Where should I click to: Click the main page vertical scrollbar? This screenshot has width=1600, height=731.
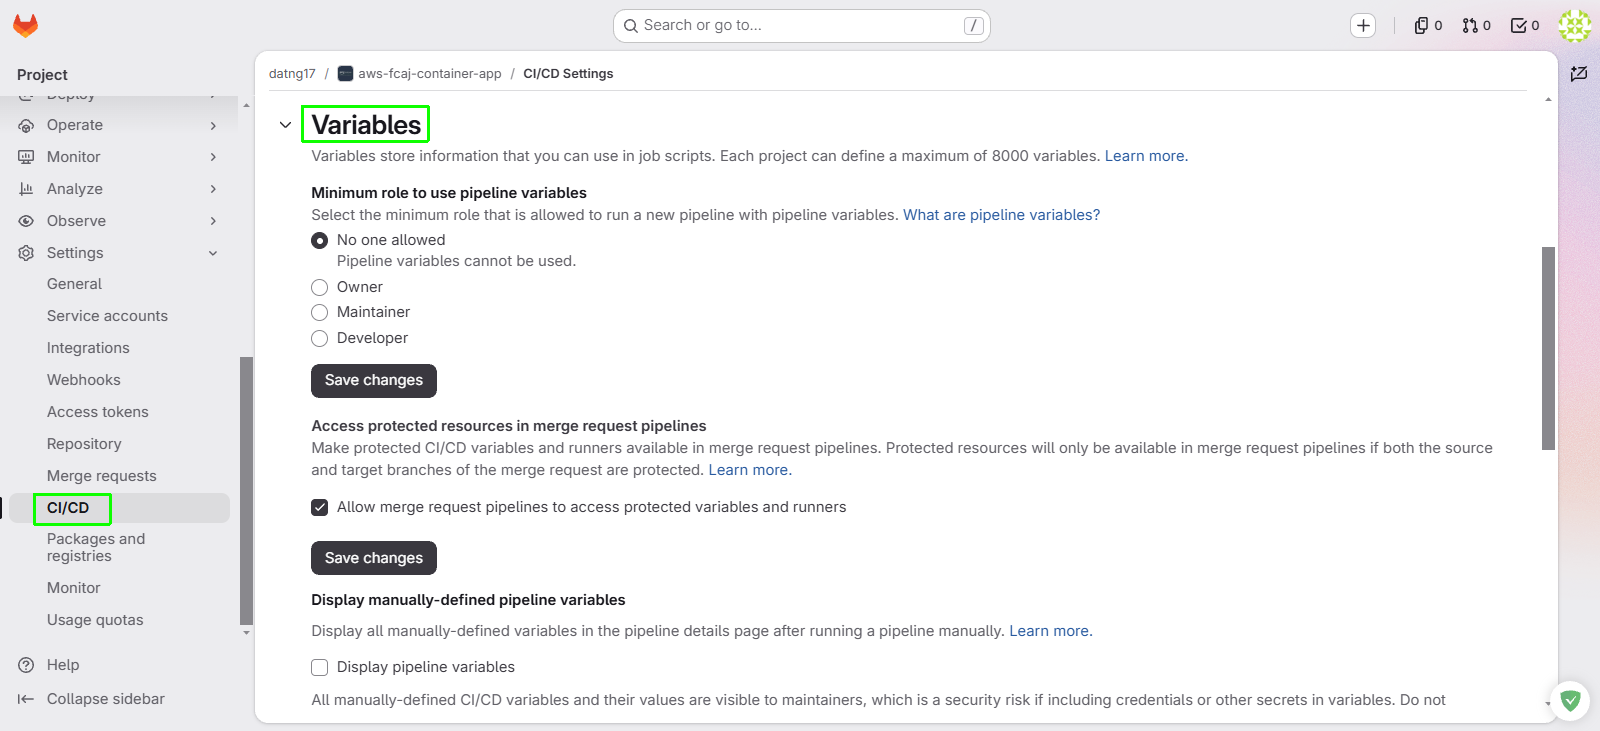tap(1548, 348)
